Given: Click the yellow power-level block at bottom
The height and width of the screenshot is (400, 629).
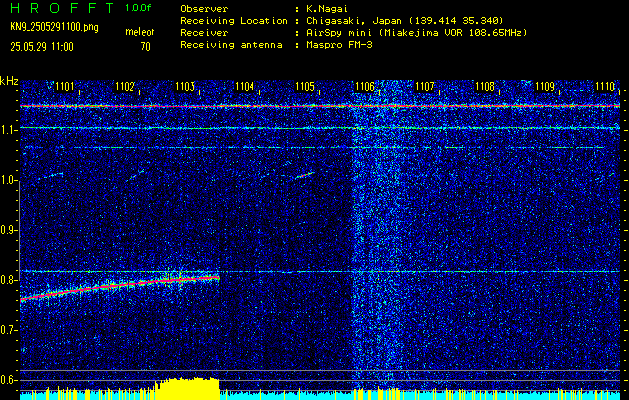Looking at the screenshot, I should [x=188, y=388].
